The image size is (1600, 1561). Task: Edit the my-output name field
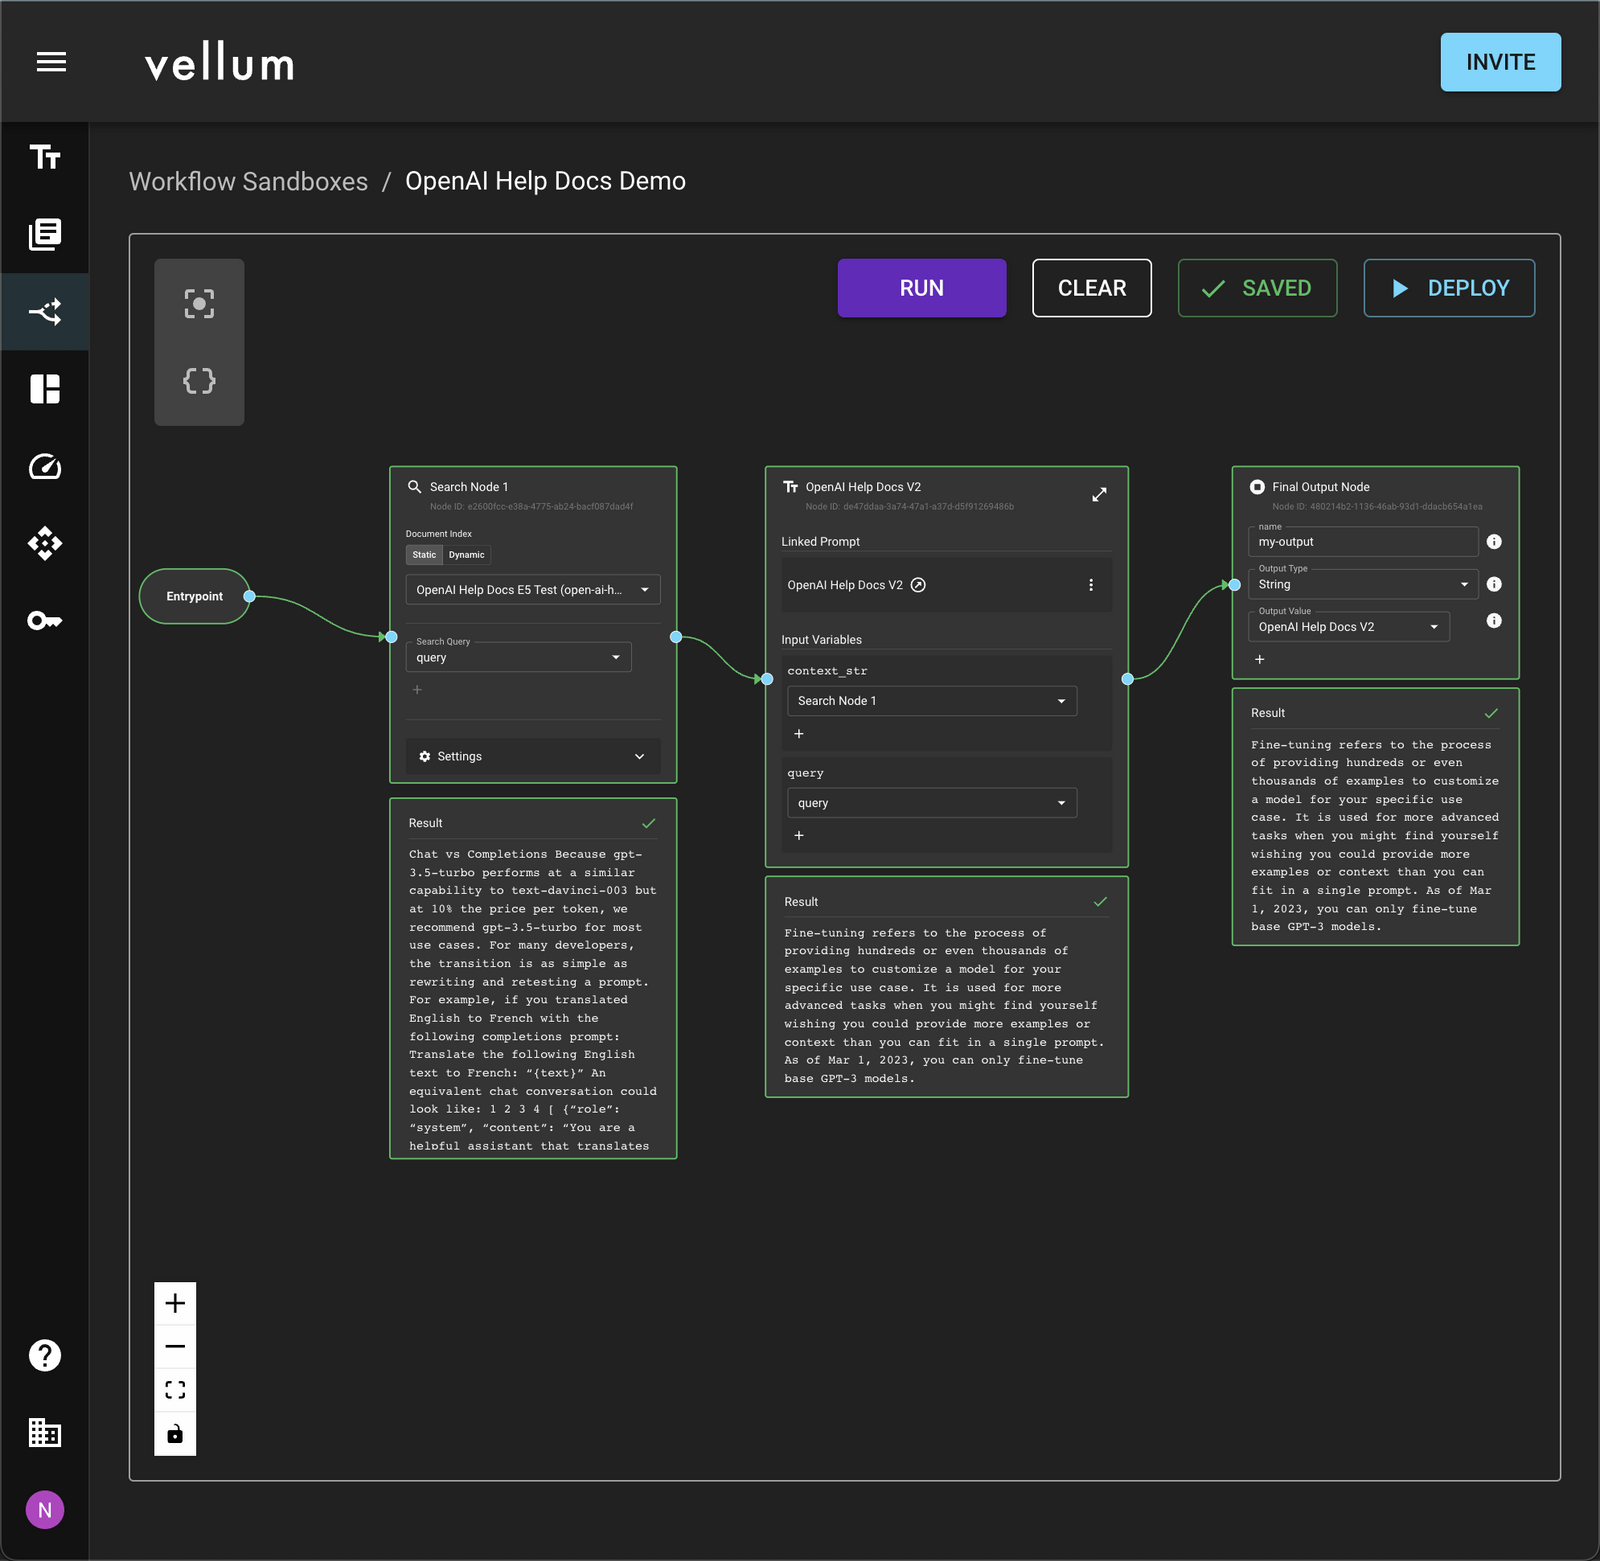pyautogui.click(x=1362, y=541)
